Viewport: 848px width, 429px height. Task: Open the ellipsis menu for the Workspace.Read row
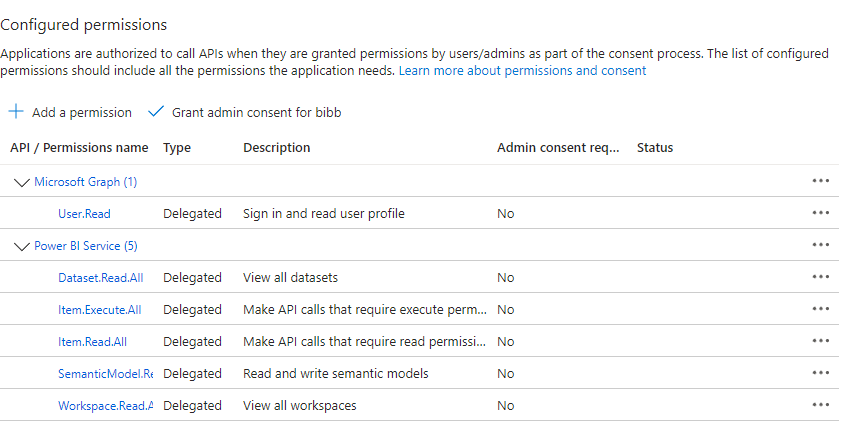[x=820, y=405]
